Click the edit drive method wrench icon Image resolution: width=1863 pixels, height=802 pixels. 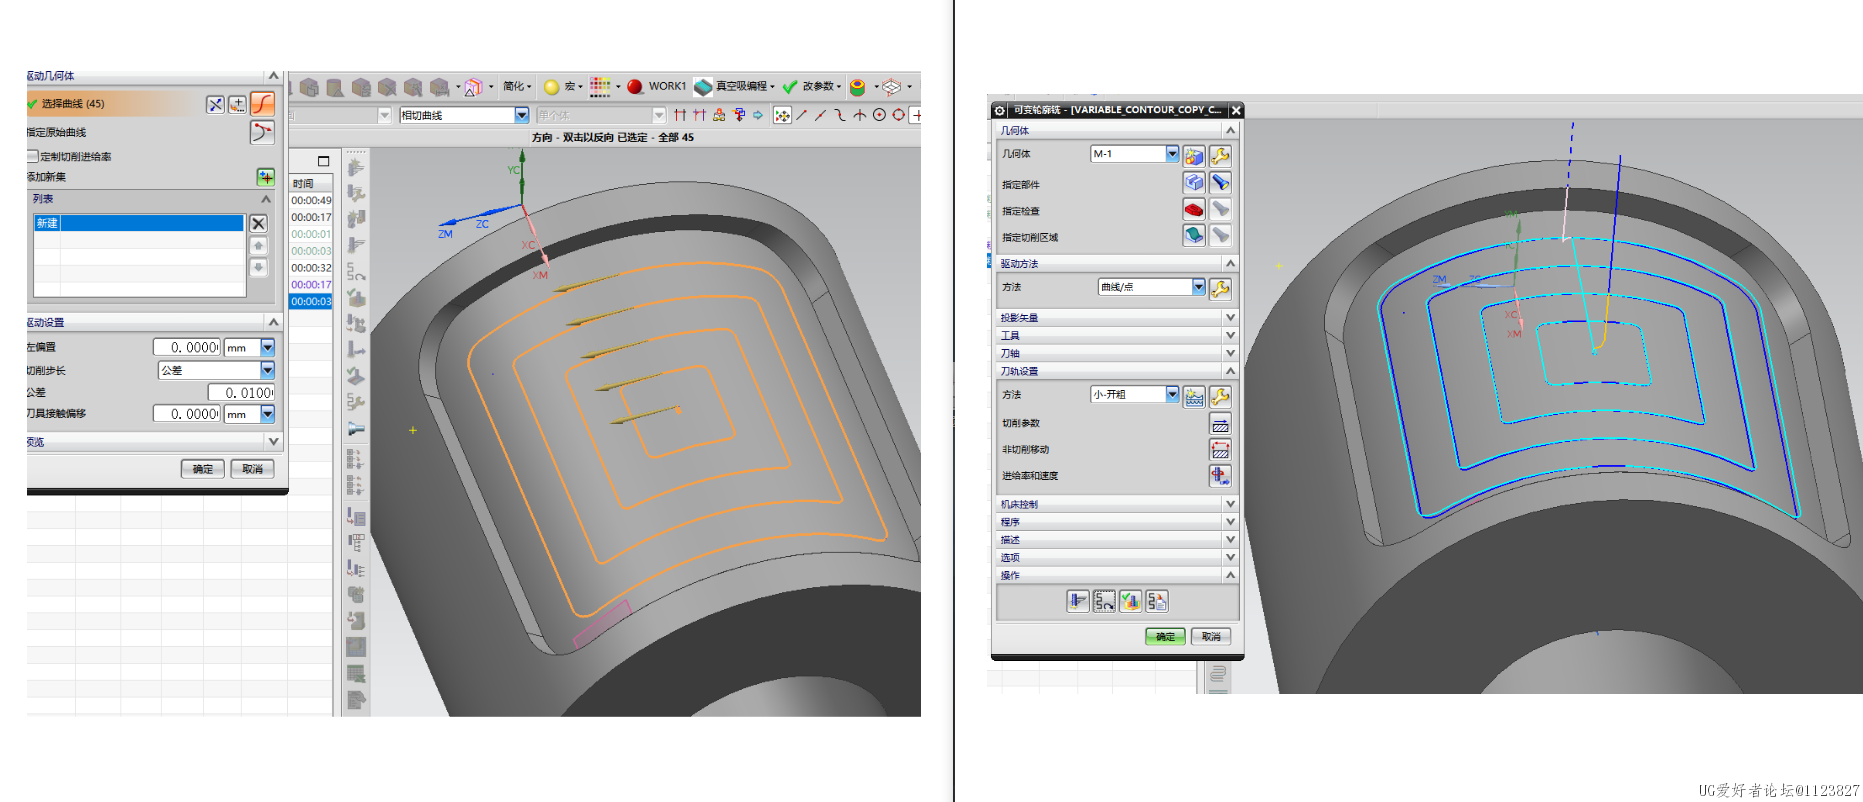[x=1220, y=289]
